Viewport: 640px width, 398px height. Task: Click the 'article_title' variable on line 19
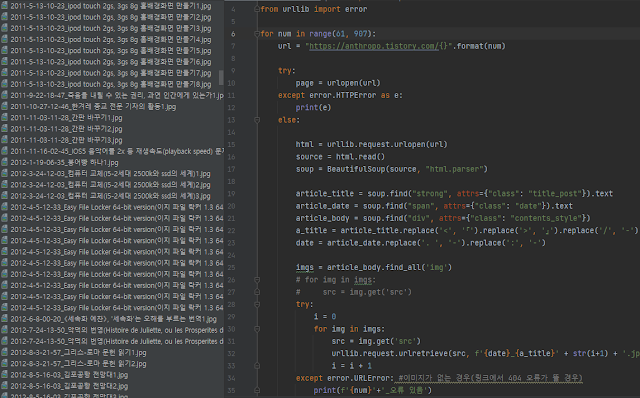[324, 193]
